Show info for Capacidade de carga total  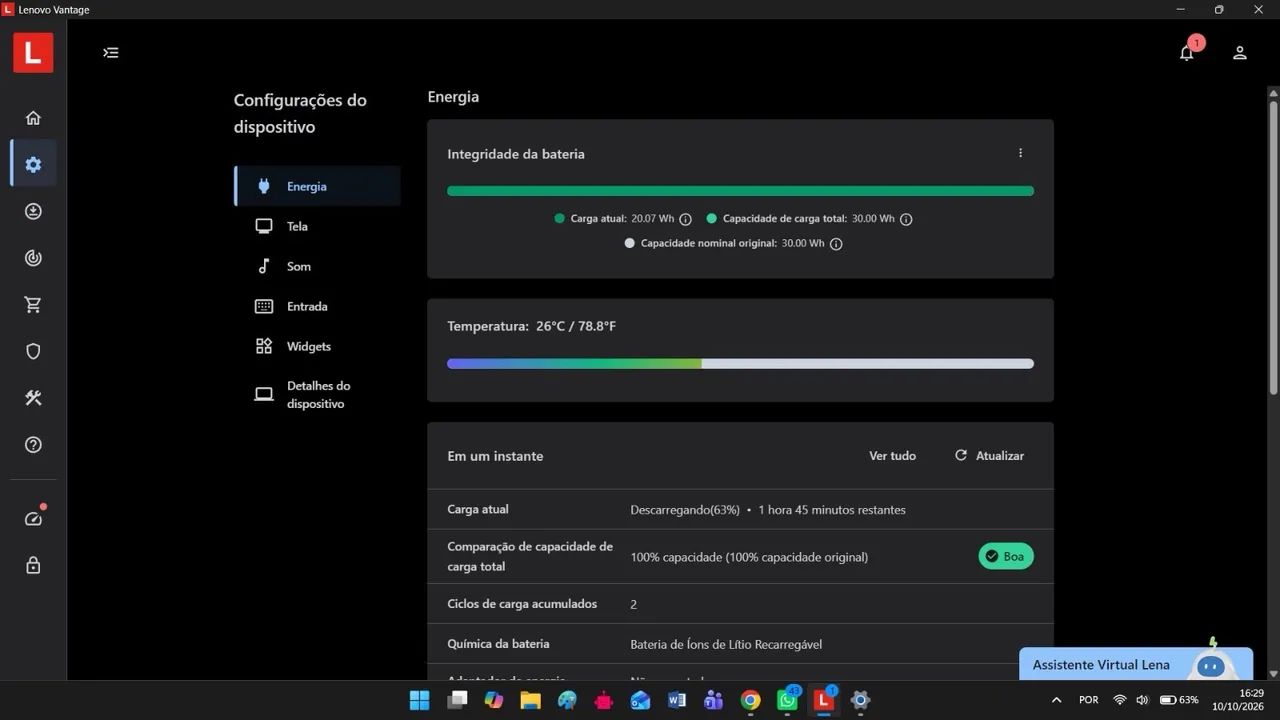pyautogui.click(x=906, y=219)
